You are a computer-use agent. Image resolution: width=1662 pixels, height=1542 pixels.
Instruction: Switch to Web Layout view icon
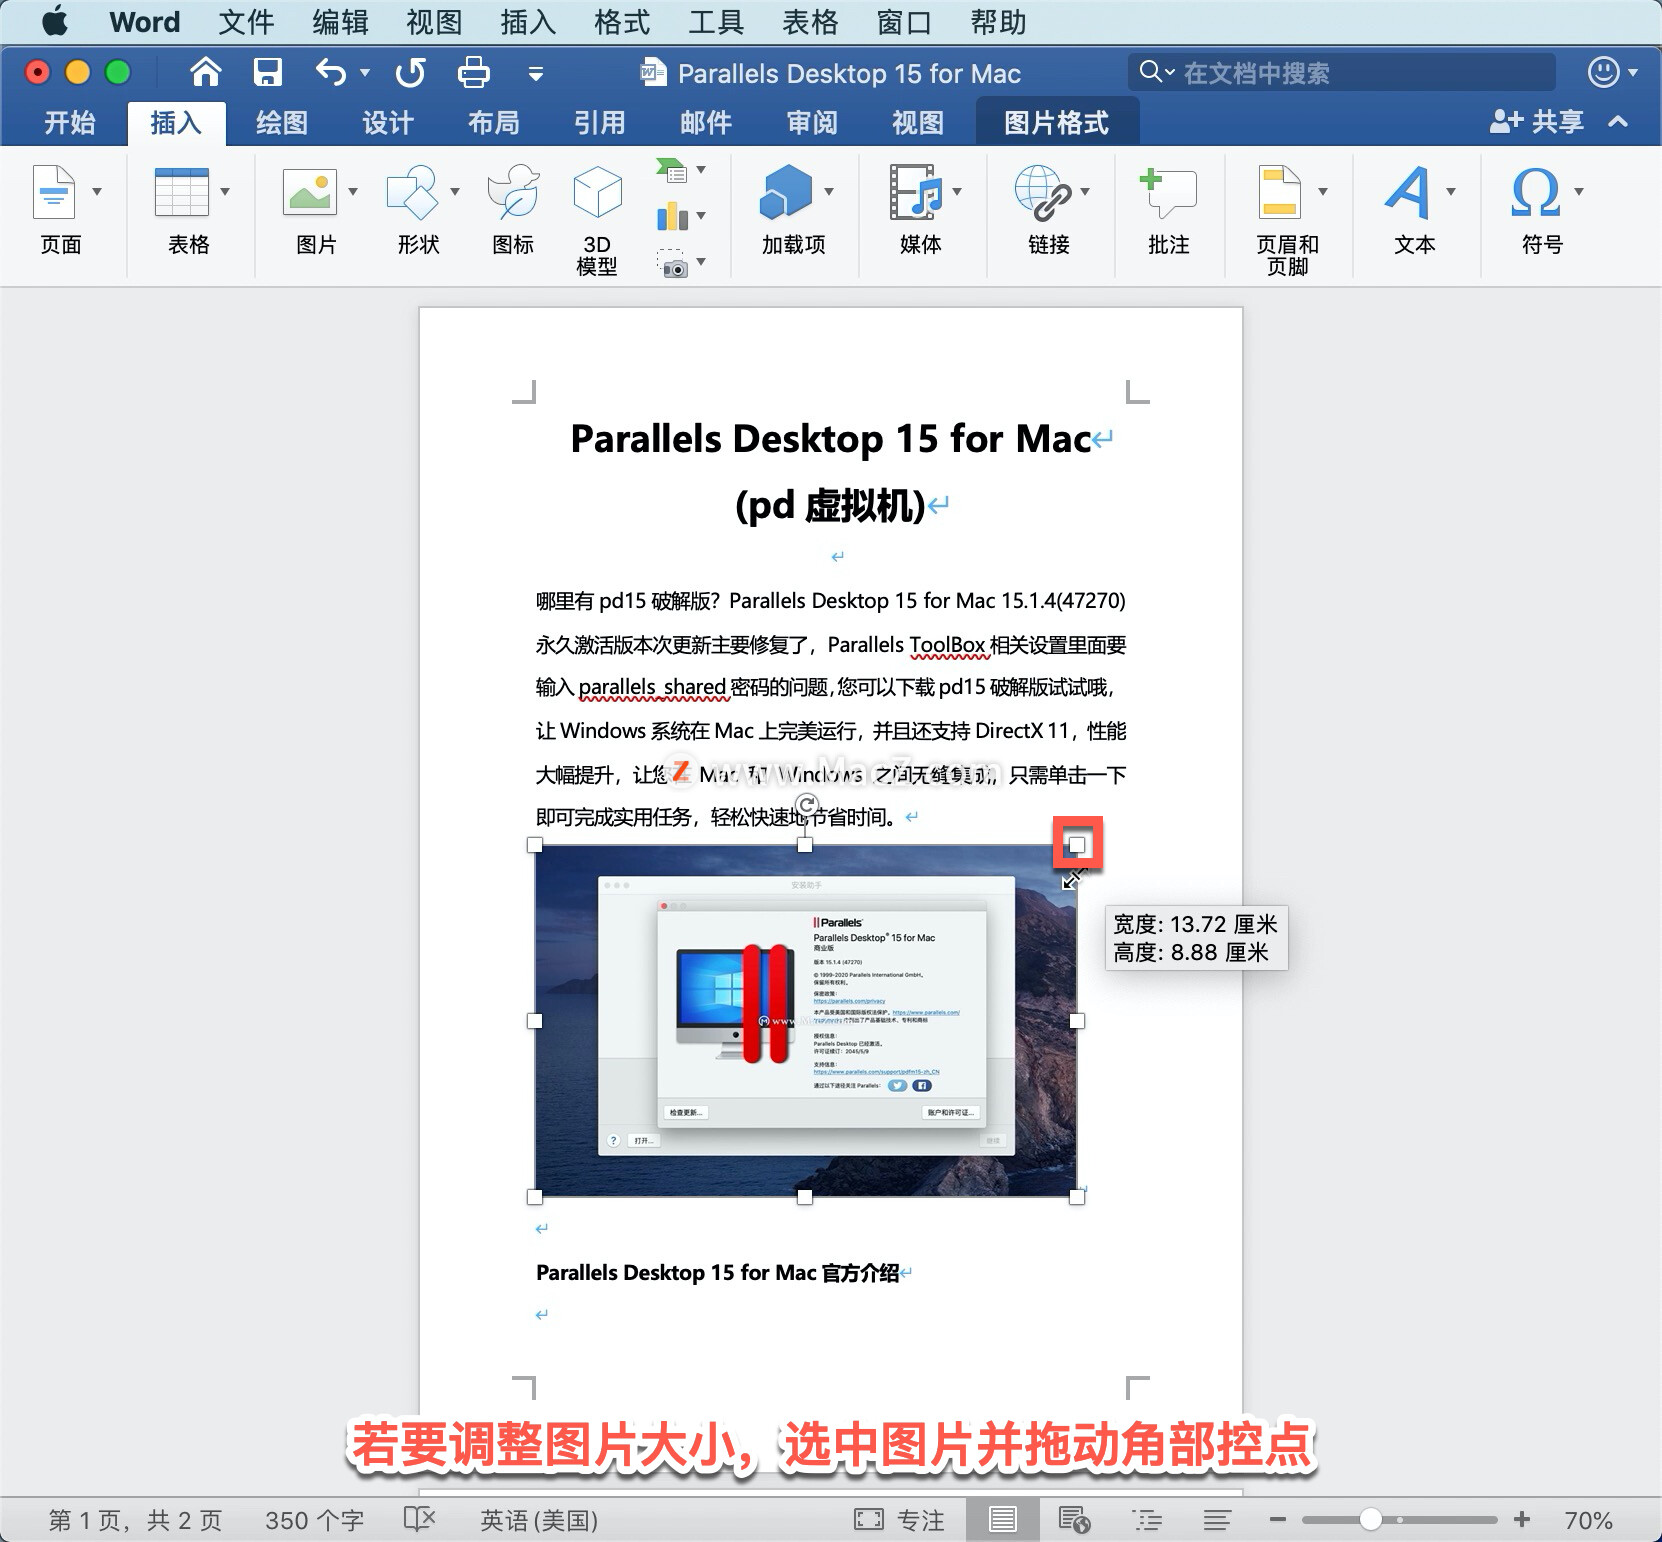click(1074, 1520)
